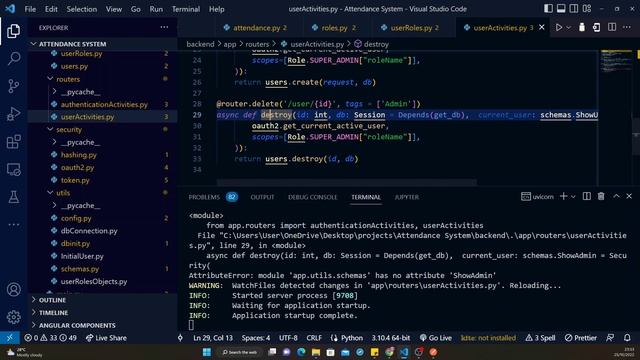Open the Testing flask view

[13, 197]
